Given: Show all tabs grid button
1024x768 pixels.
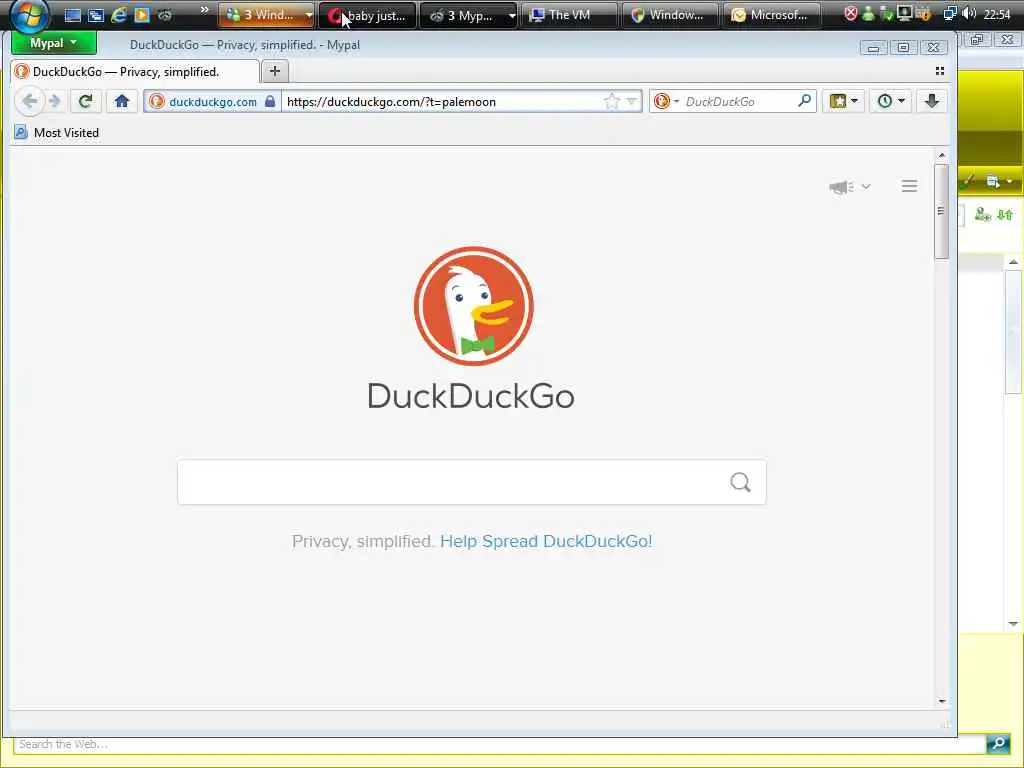Looking at the screenshot, I should pyautogui.click(x=940, y=71).
